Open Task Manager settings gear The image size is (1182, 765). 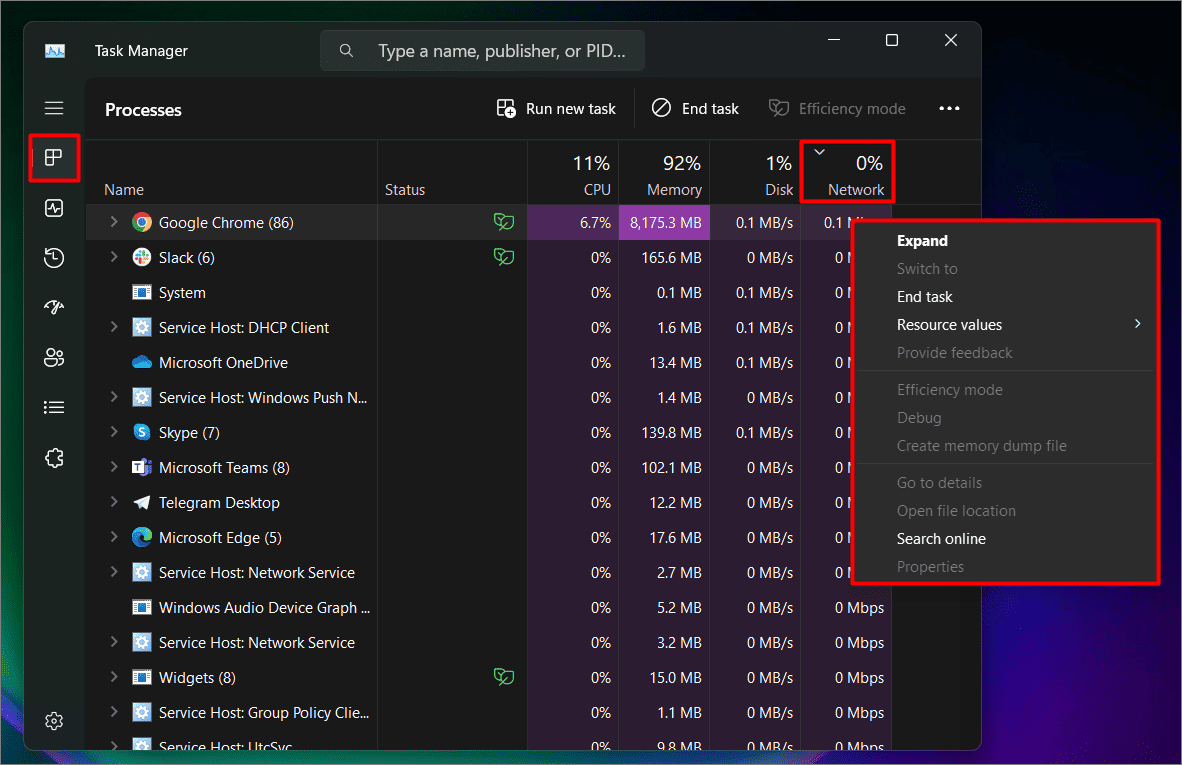tap(54, 721)
